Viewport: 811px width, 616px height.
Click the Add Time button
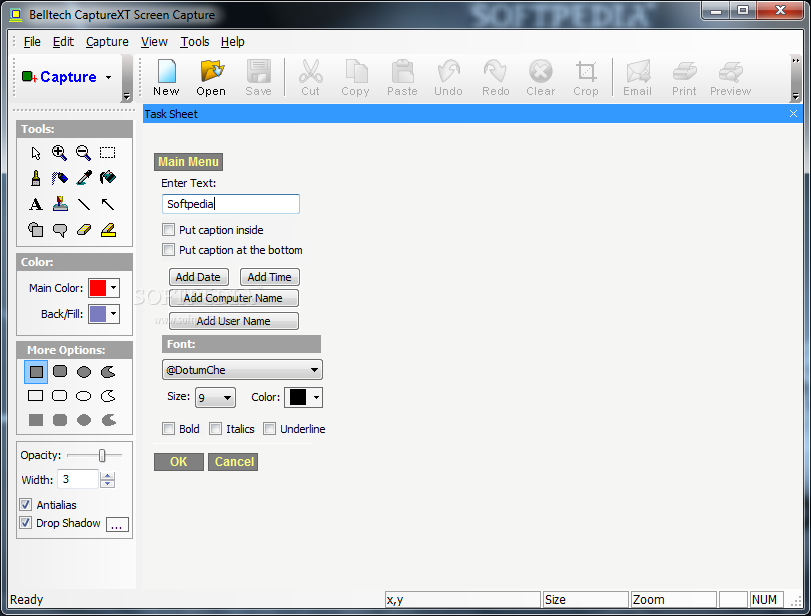coord(269,277)
